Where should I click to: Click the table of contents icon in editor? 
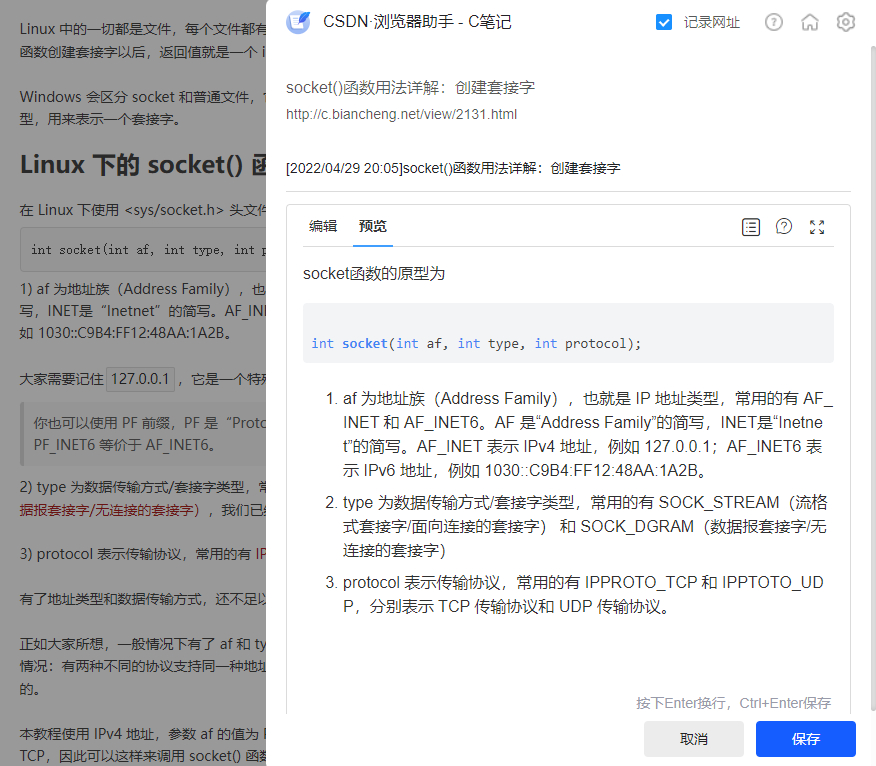[x=751, y=227]
